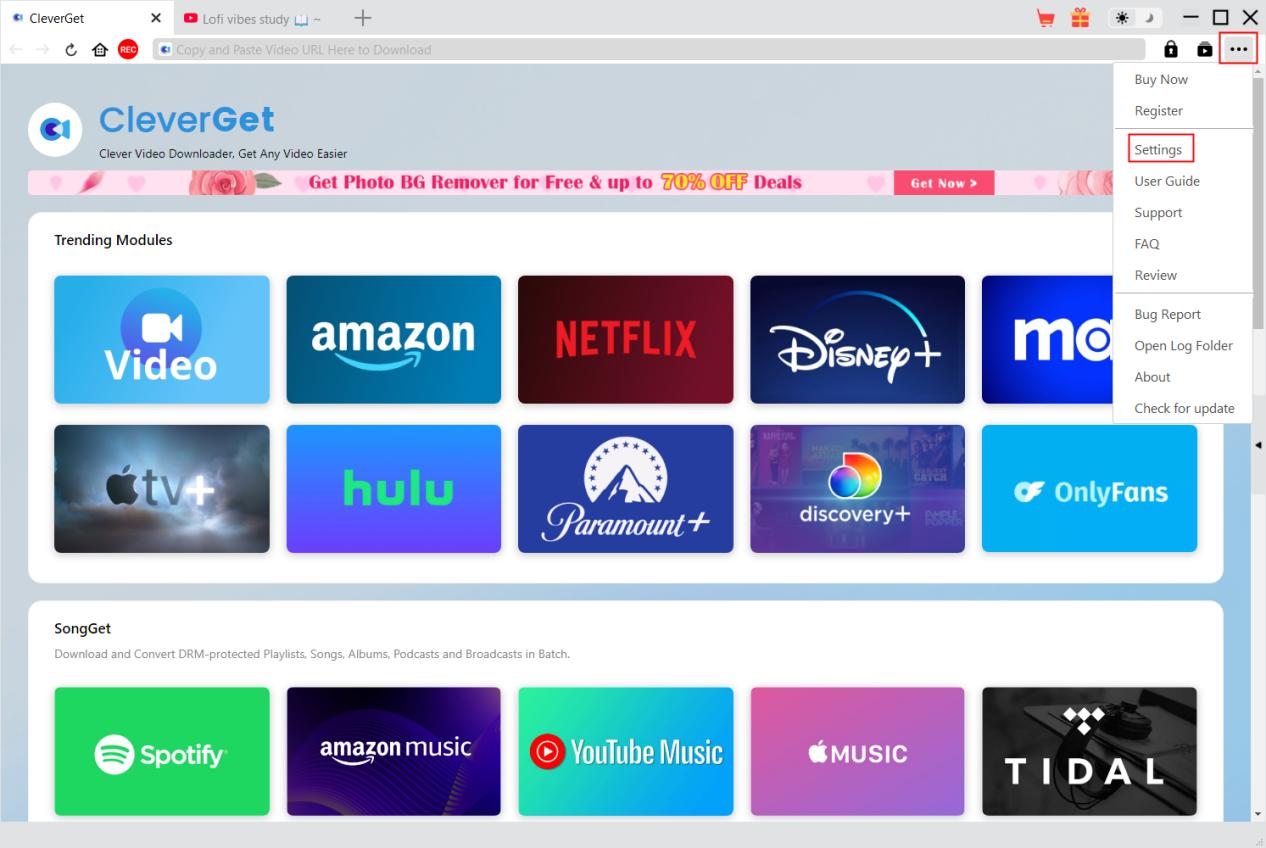Open the shopping cart icon

pos(1046,17)
